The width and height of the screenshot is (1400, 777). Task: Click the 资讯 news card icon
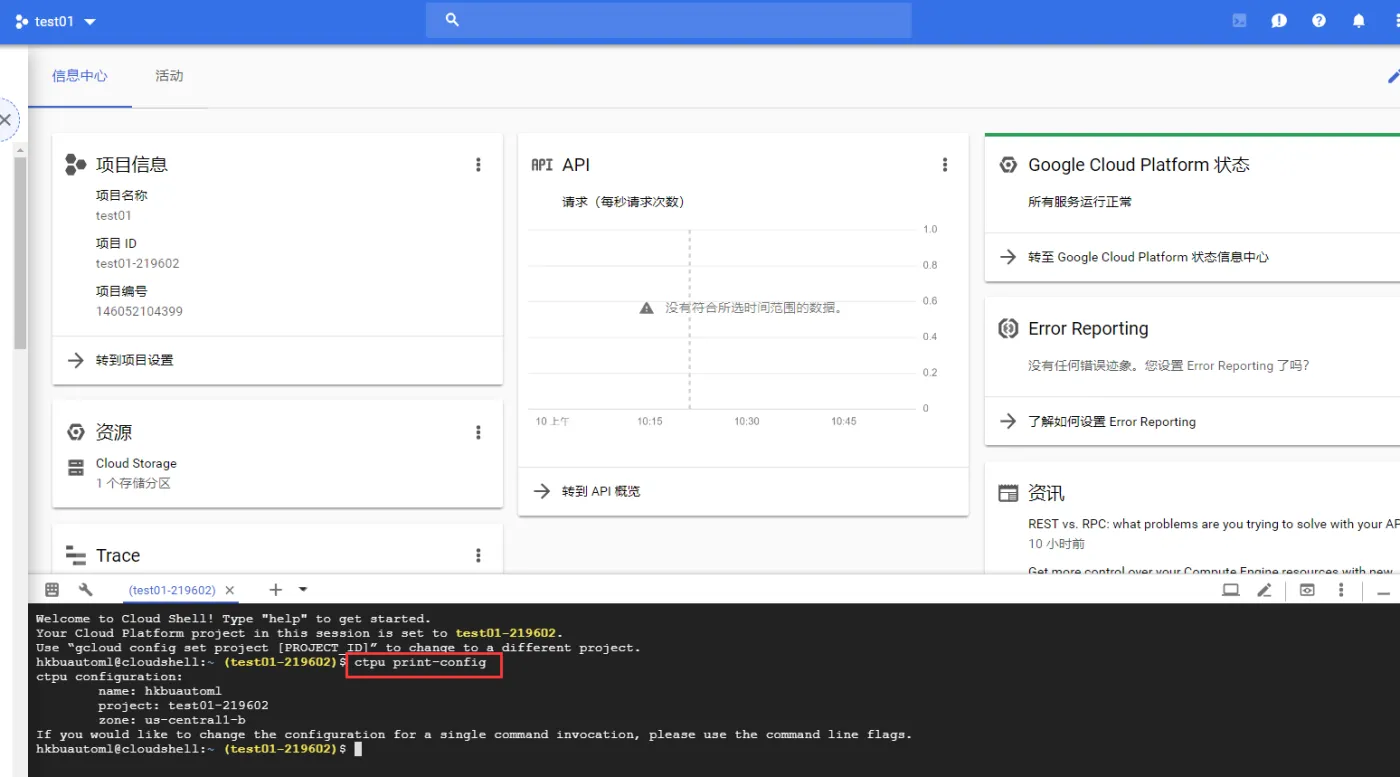pos(1008,493)
